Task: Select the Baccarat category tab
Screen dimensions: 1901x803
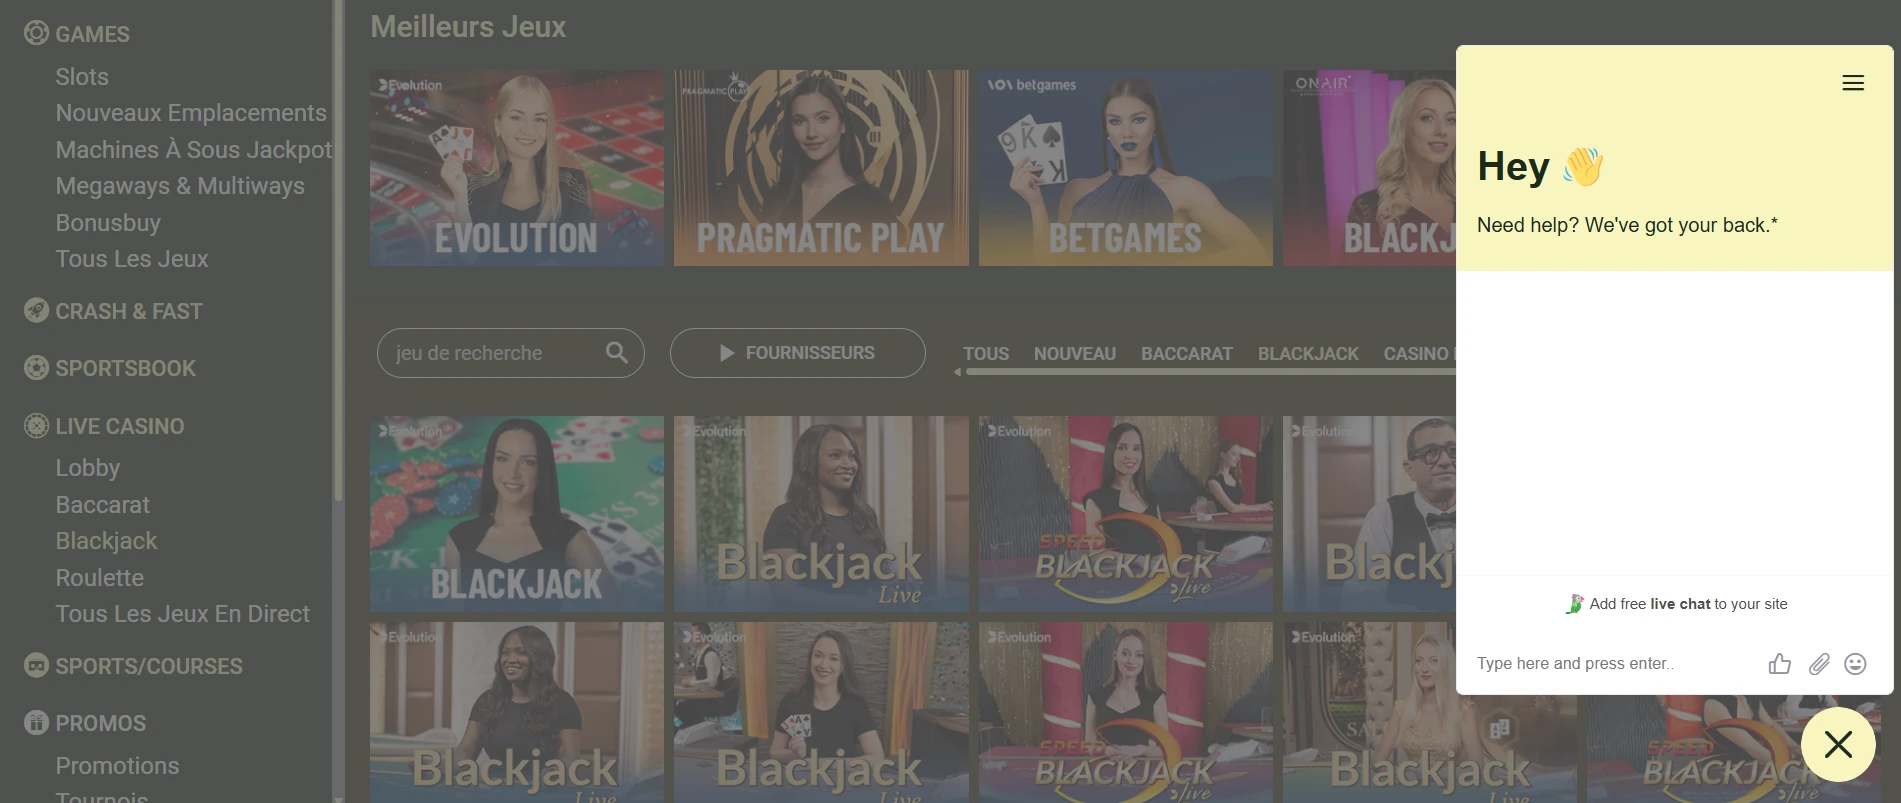Action: tap(1186, 354)
